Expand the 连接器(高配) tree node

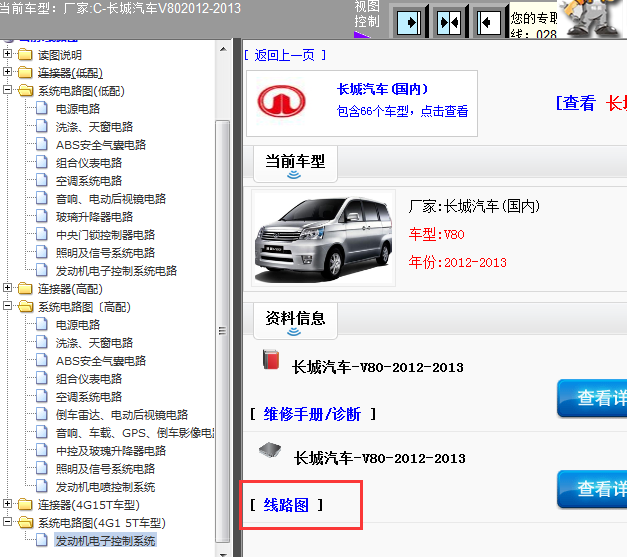click(7, 287)
